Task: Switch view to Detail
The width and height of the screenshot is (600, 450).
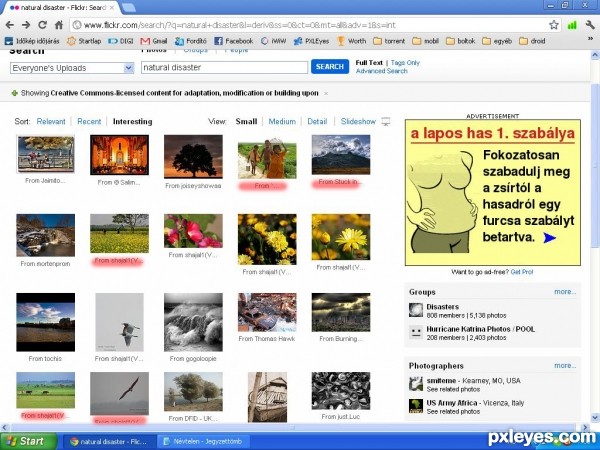Action: coord(317,122)
